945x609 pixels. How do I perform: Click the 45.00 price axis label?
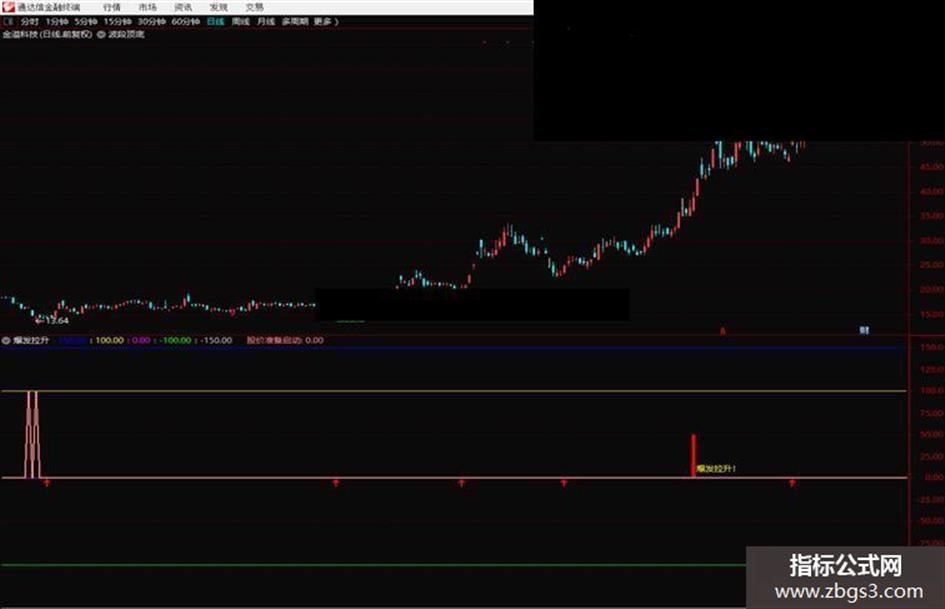tap(932, 166)
